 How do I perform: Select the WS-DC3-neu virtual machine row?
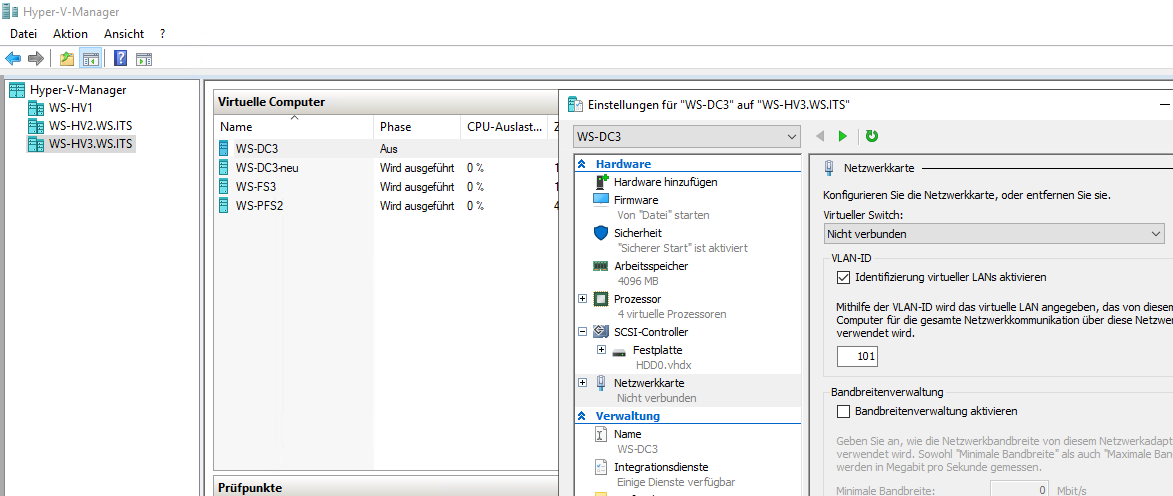coord(385,168)
